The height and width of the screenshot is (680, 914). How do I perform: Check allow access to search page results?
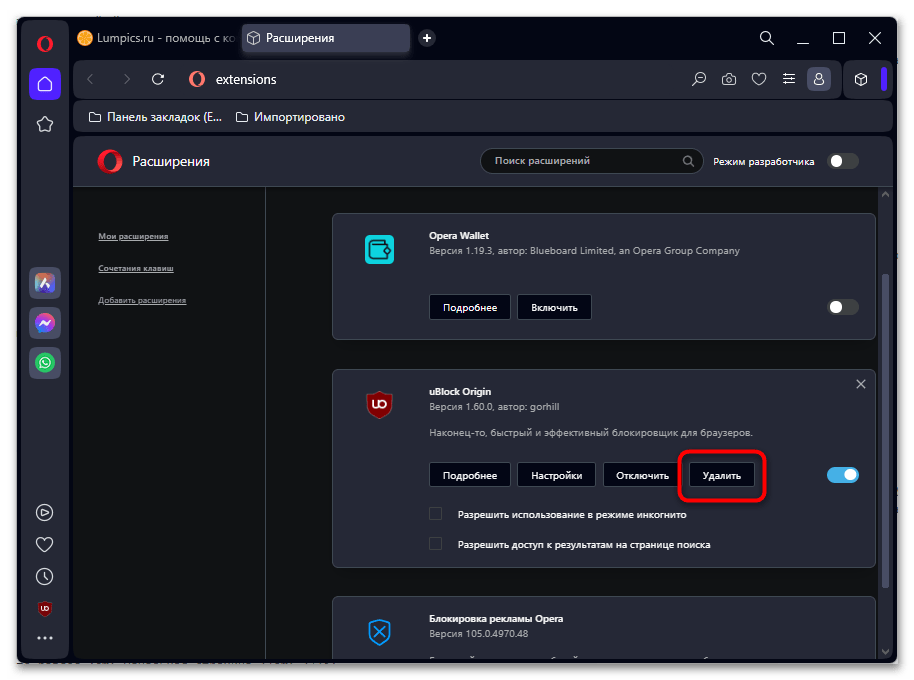(x=435, y=544)
